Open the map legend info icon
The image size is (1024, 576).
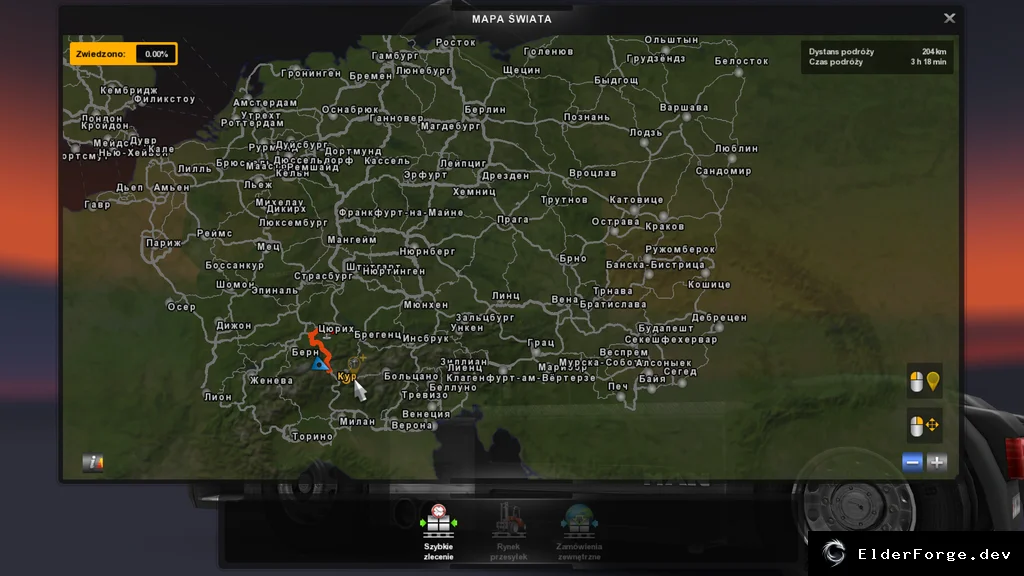coord(93,462)
